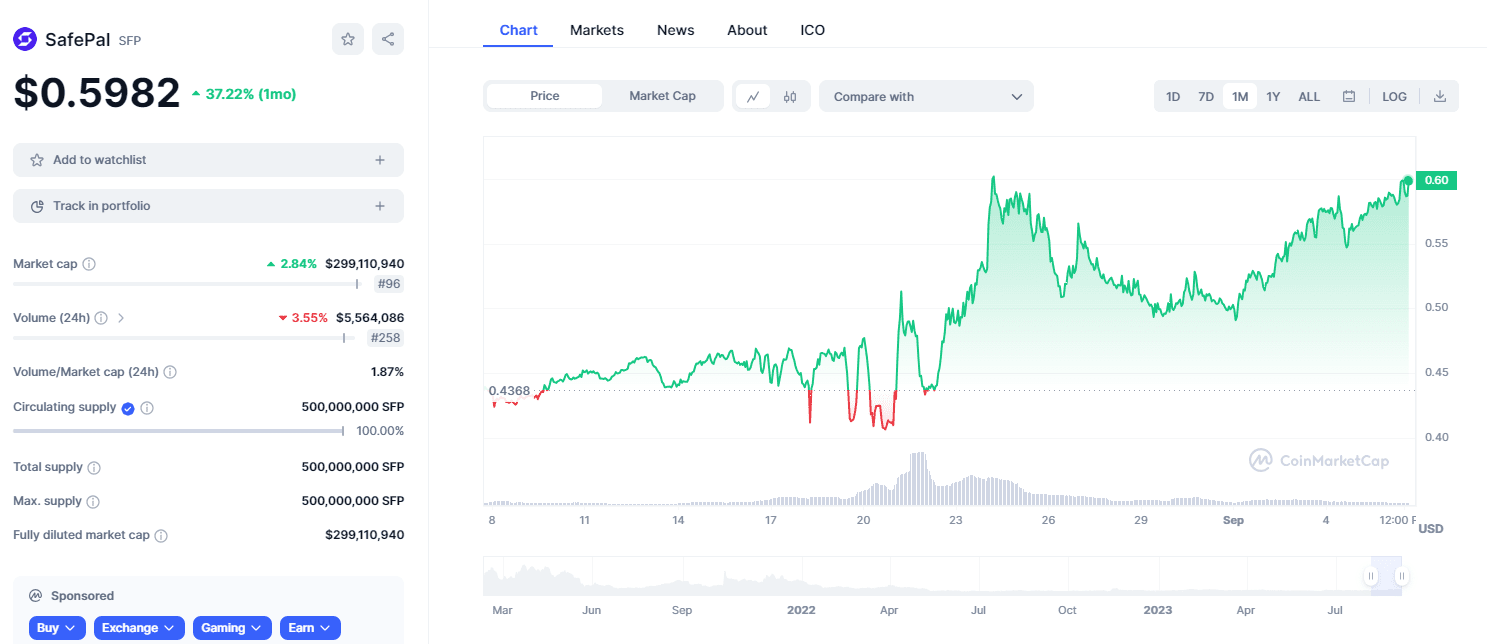Image resolution: width=1487 pixels, height=644 pixels.
Task: Open the News tab
Action: [675, 30]
